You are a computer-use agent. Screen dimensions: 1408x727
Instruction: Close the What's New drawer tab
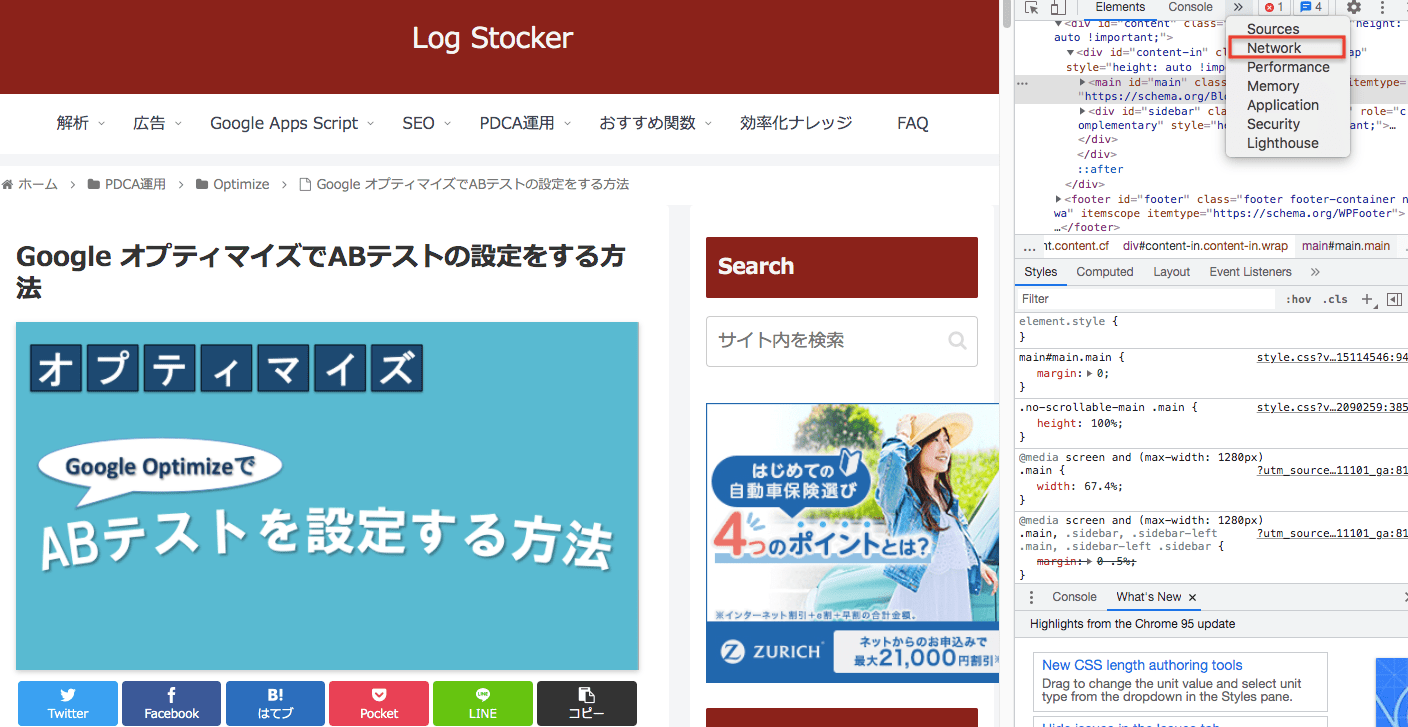coord(1192,597)
